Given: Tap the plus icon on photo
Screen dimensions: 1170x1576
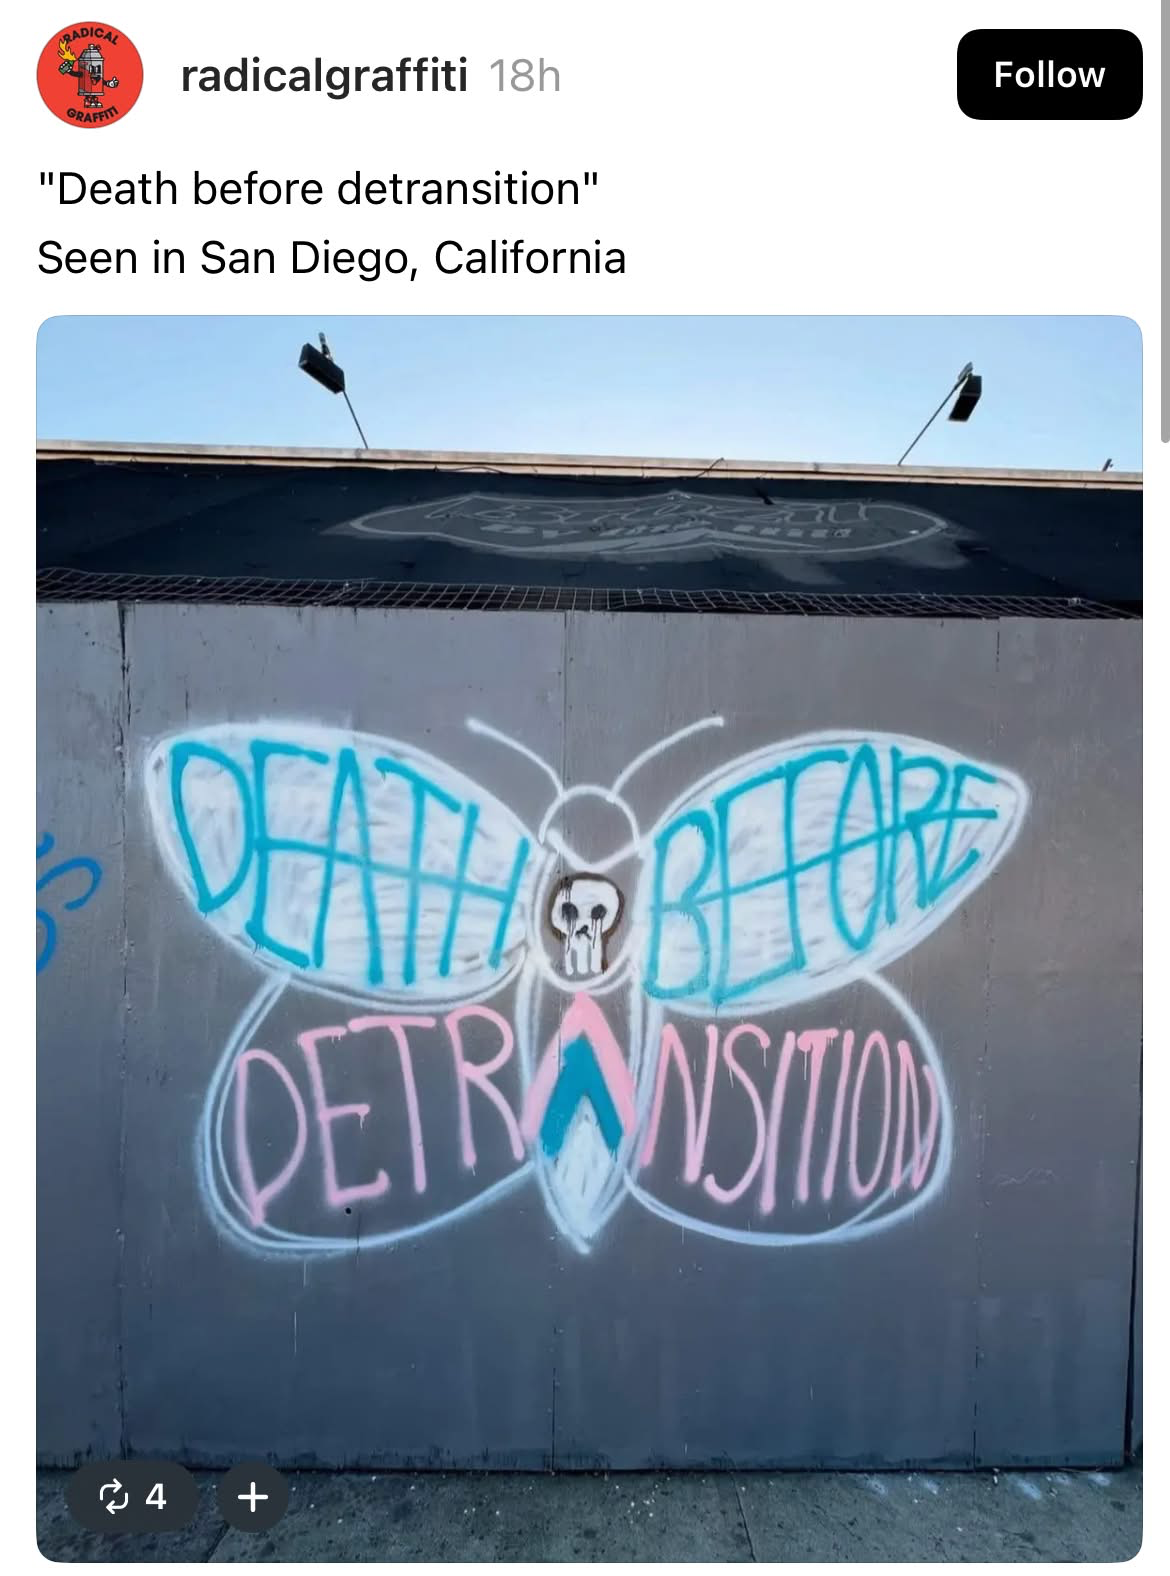Looking at the screenshot, I should (253, 1496).
